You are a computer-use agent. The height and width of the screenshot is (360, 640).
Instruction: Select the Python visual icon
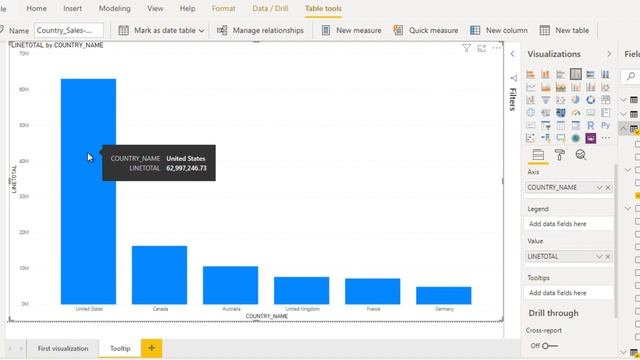605,126
